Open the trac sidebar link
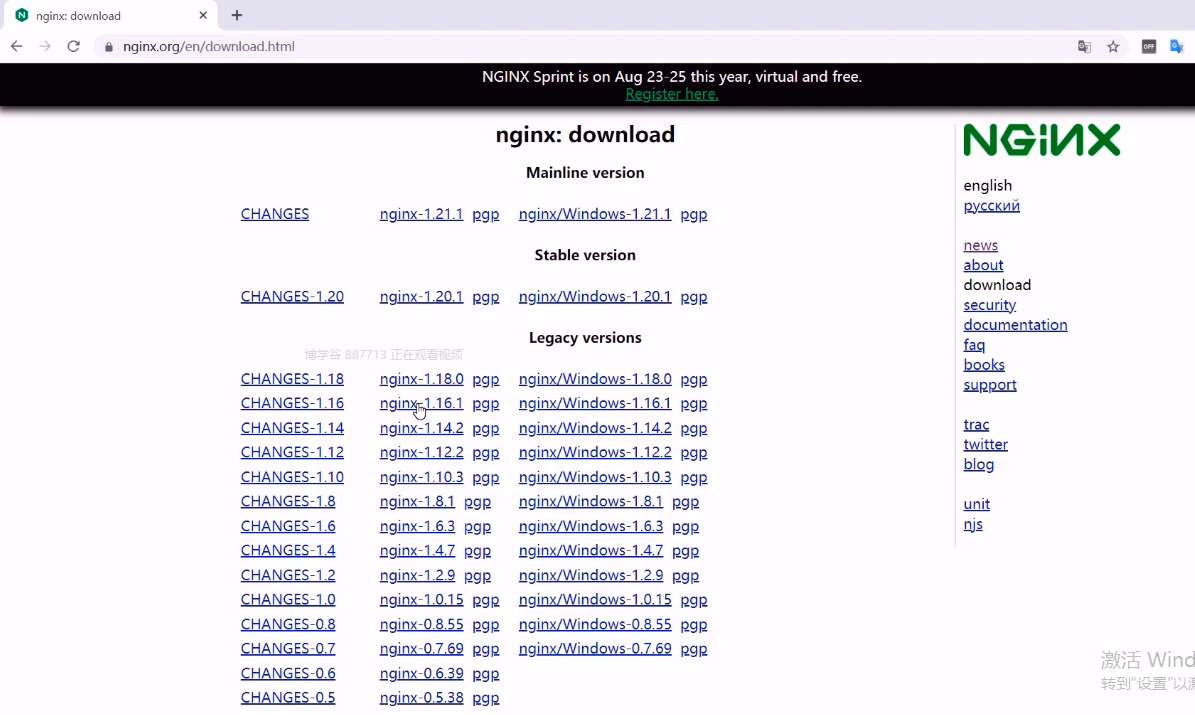Viewport: 1195px width, 715px height. tap(976, 425)
